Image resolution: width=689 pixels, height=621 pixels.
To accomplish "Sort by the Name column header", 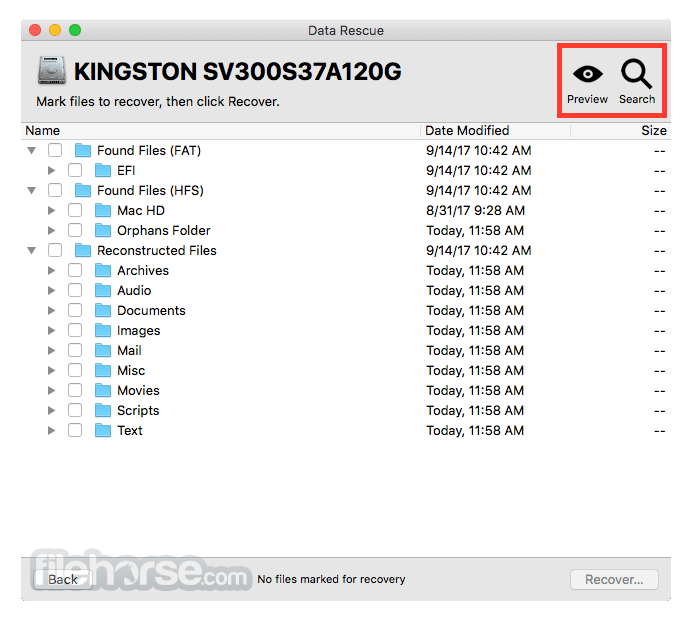I will pyautogui.click(x=221, y=131).
